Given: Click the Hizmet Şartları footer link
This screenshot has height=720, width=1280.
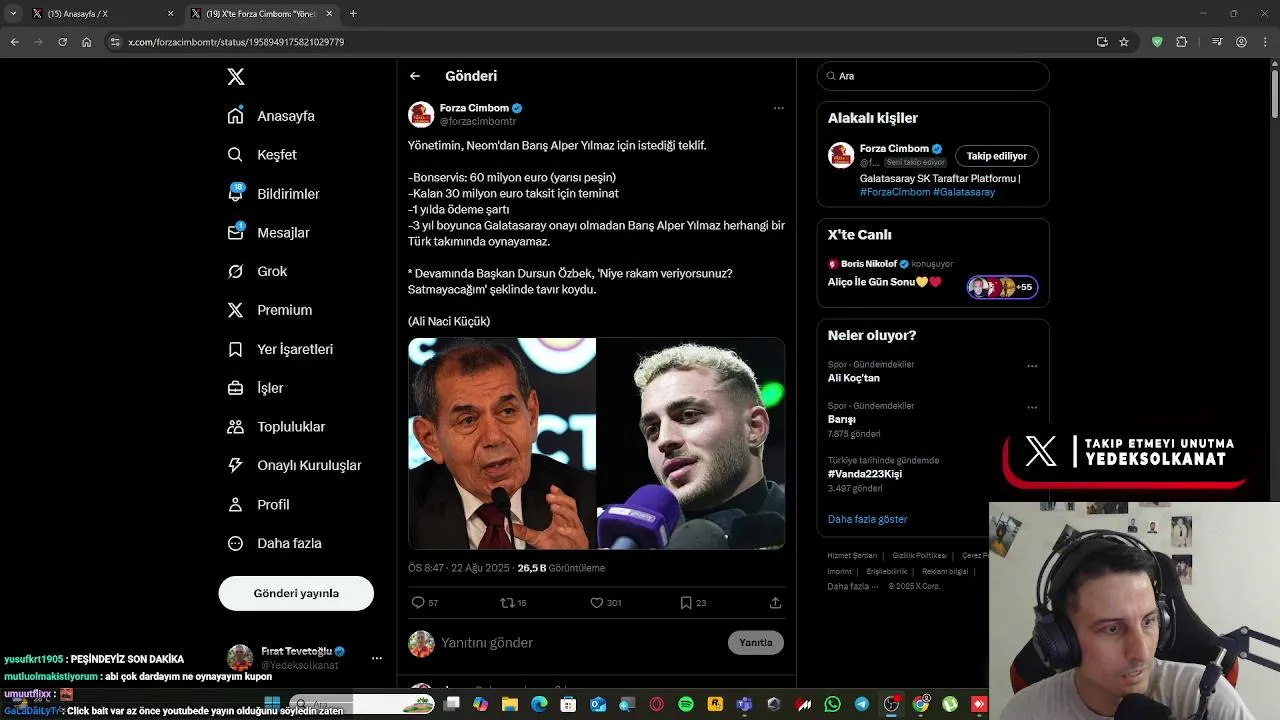Looking at the screenshot, I should [x=852, y=555].
